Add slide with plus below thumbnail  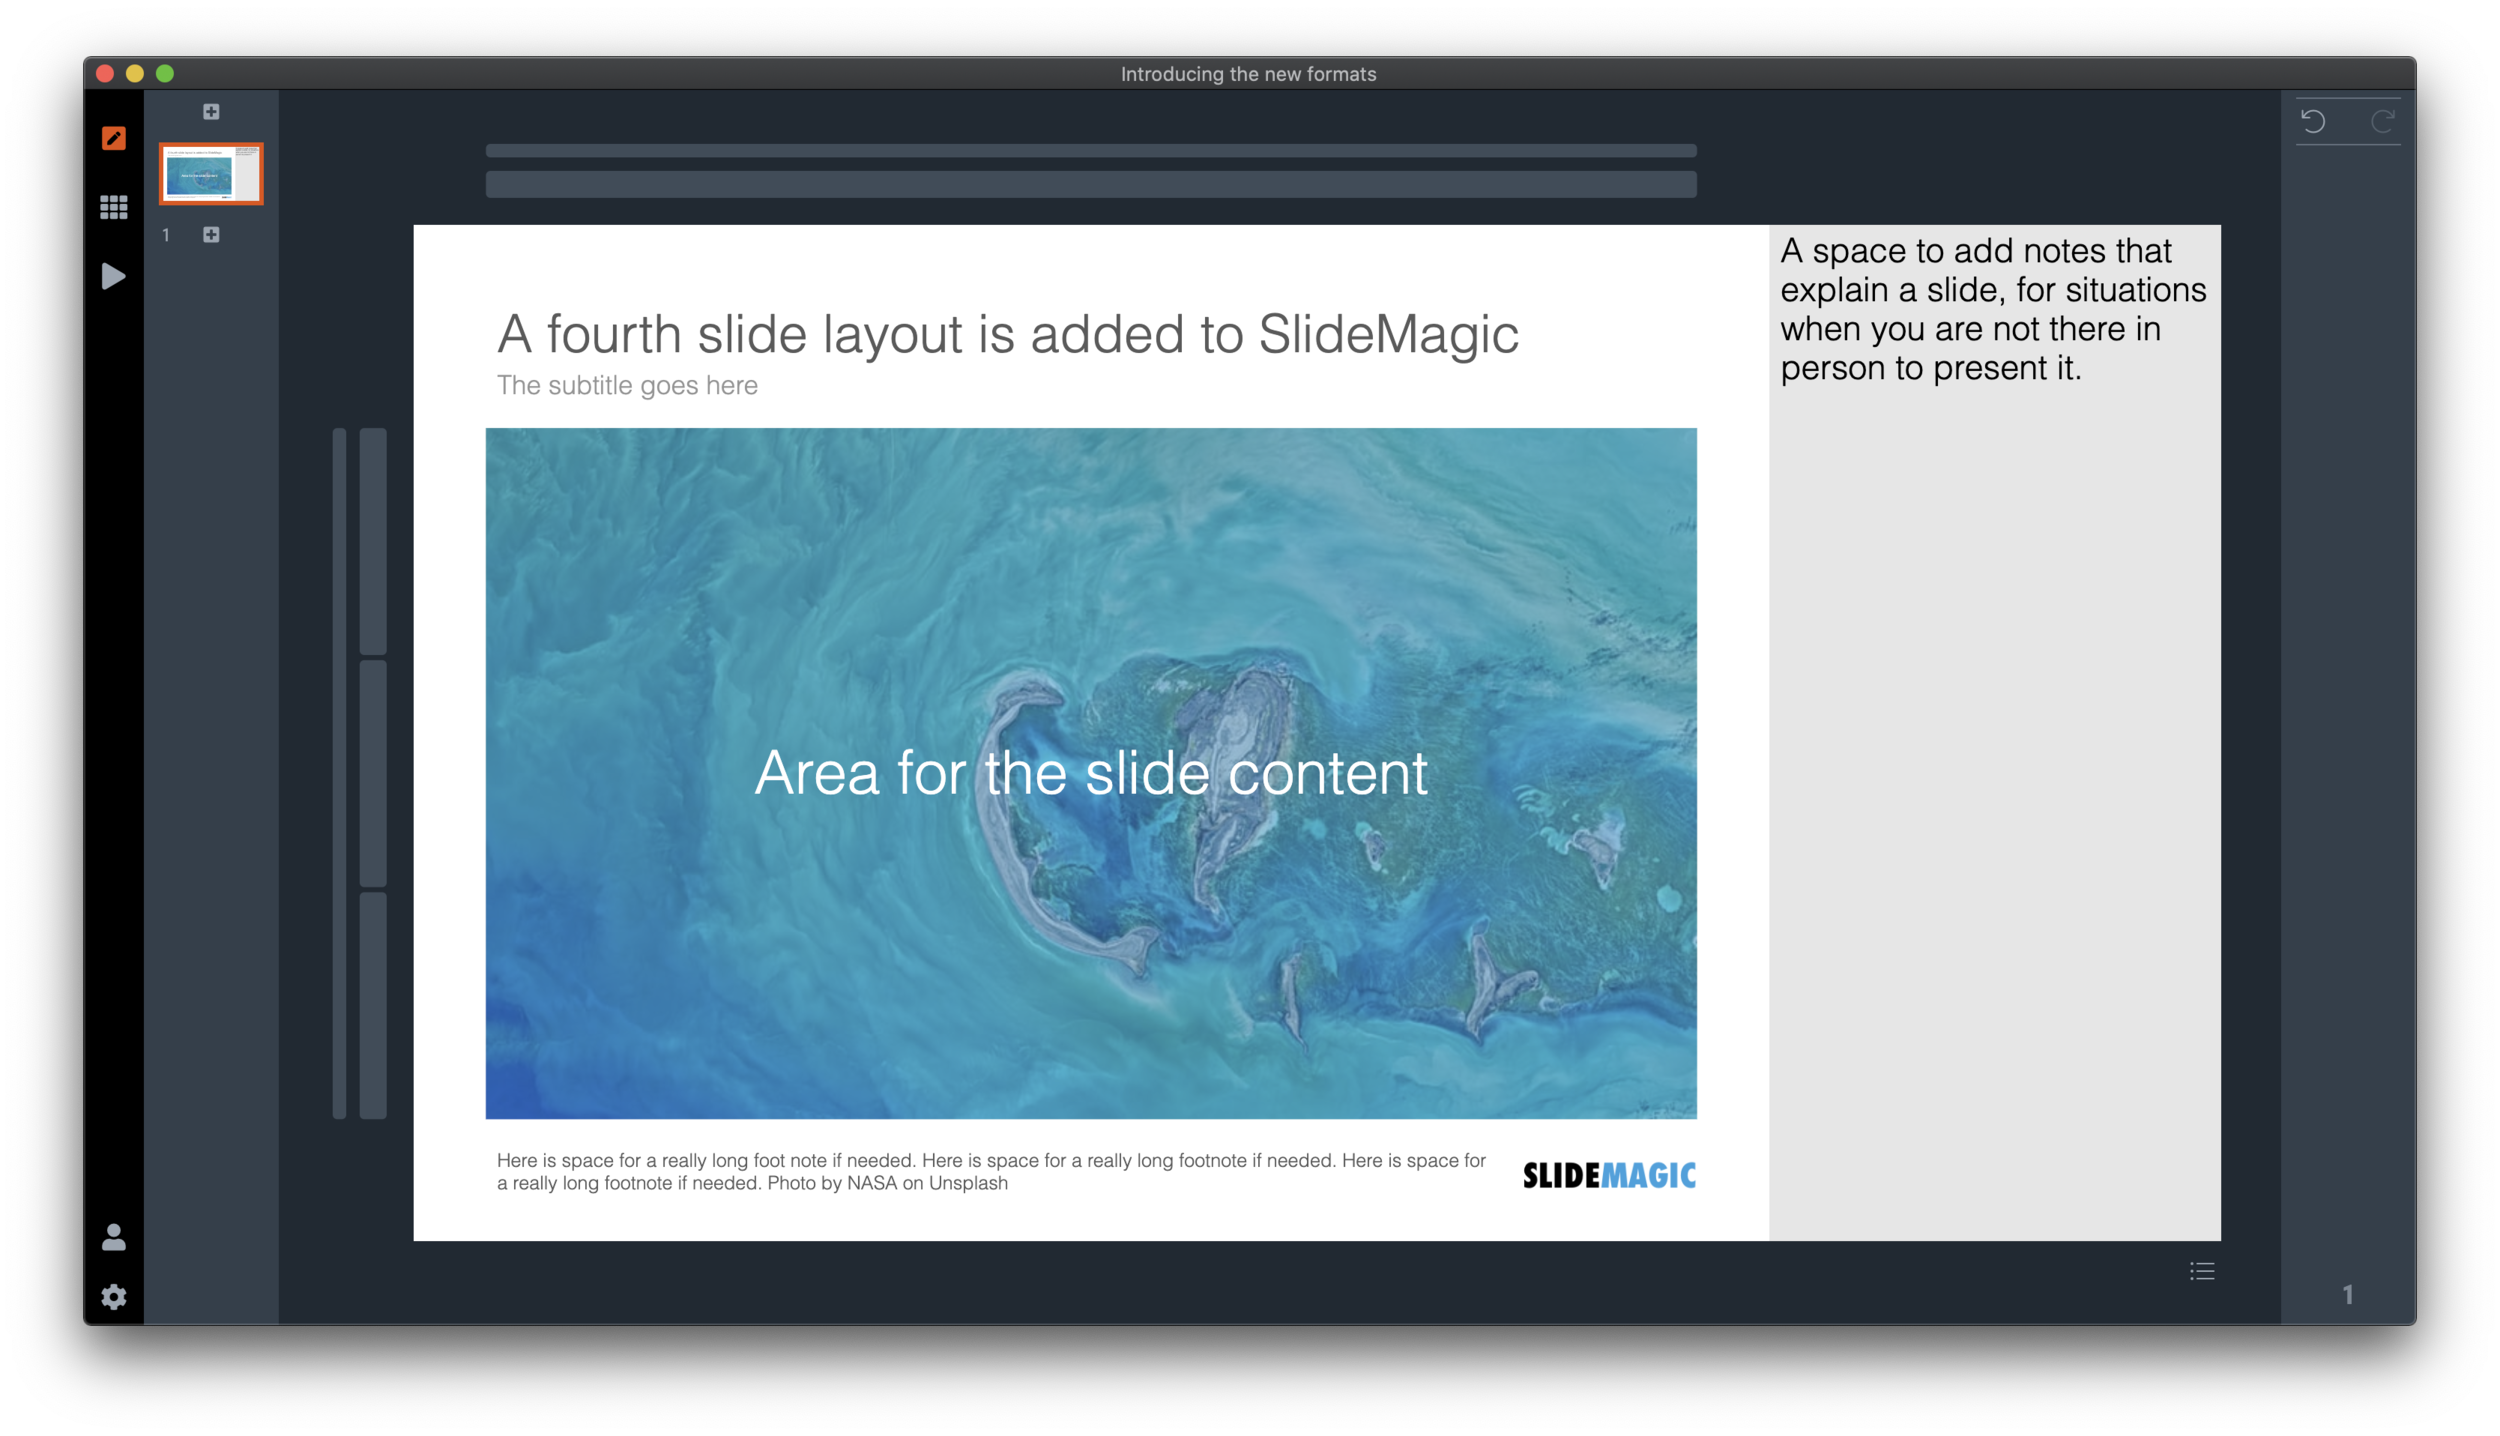coord(211,235)
